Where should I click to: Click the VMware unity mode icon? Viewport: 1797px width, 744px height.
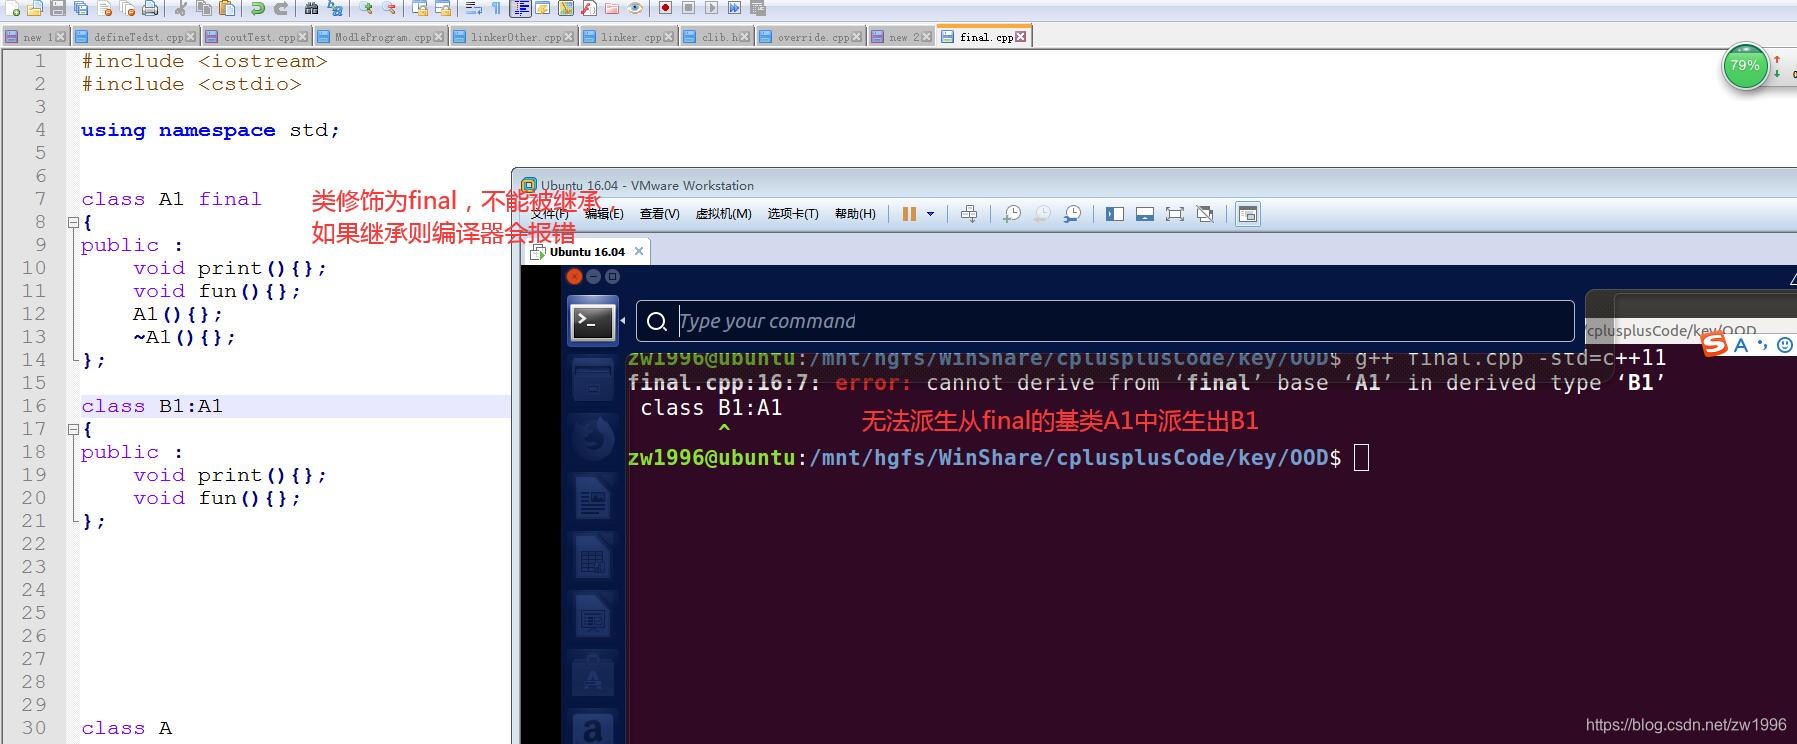point(1205,214)
